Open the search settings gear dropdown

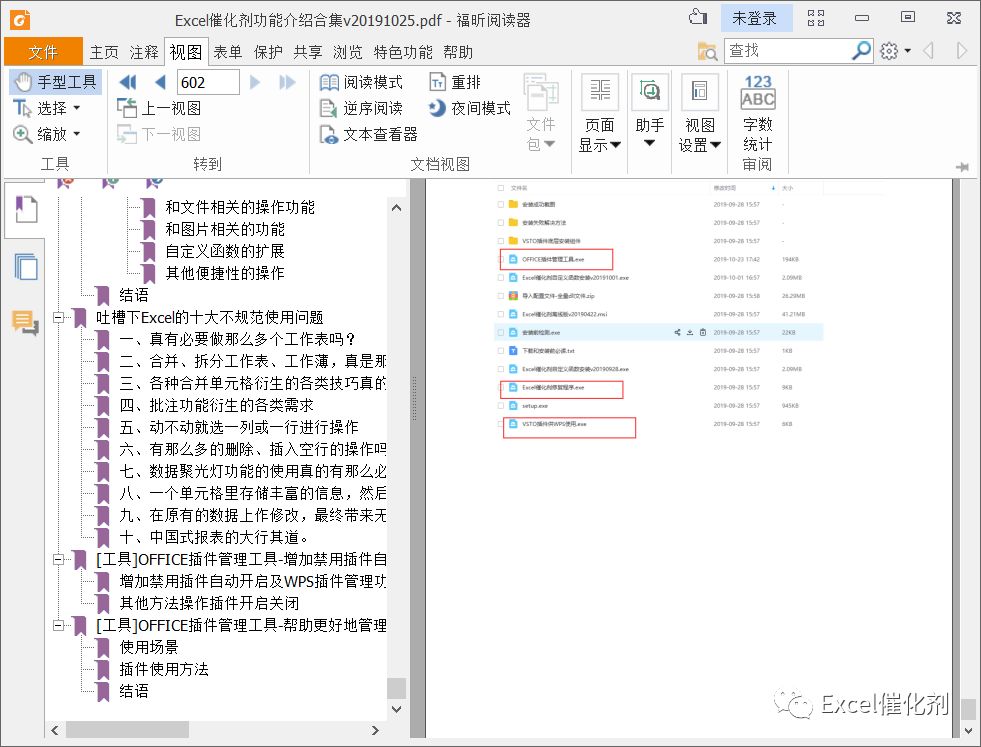click(x=895, y=51)
